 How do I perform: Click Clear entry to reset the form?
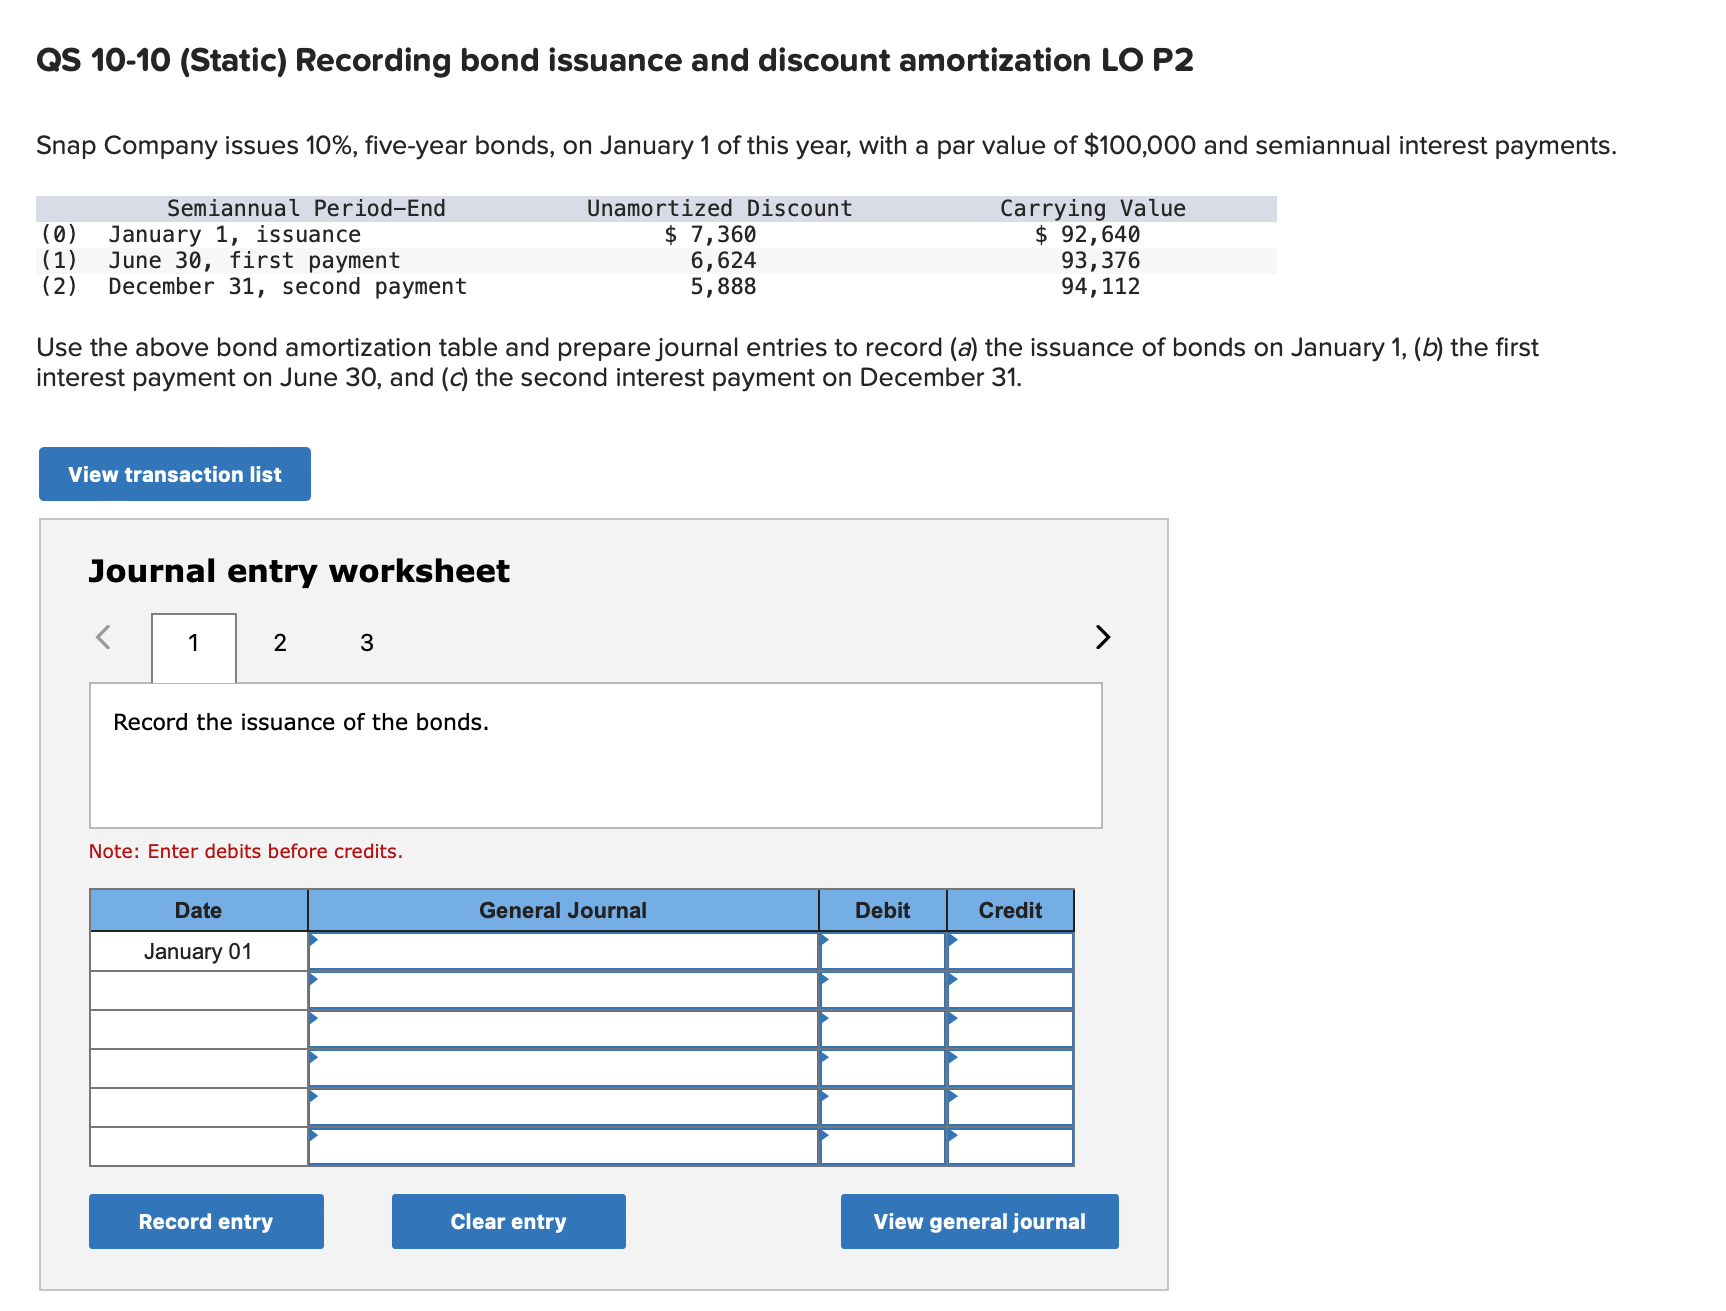tap(508, 1221)
